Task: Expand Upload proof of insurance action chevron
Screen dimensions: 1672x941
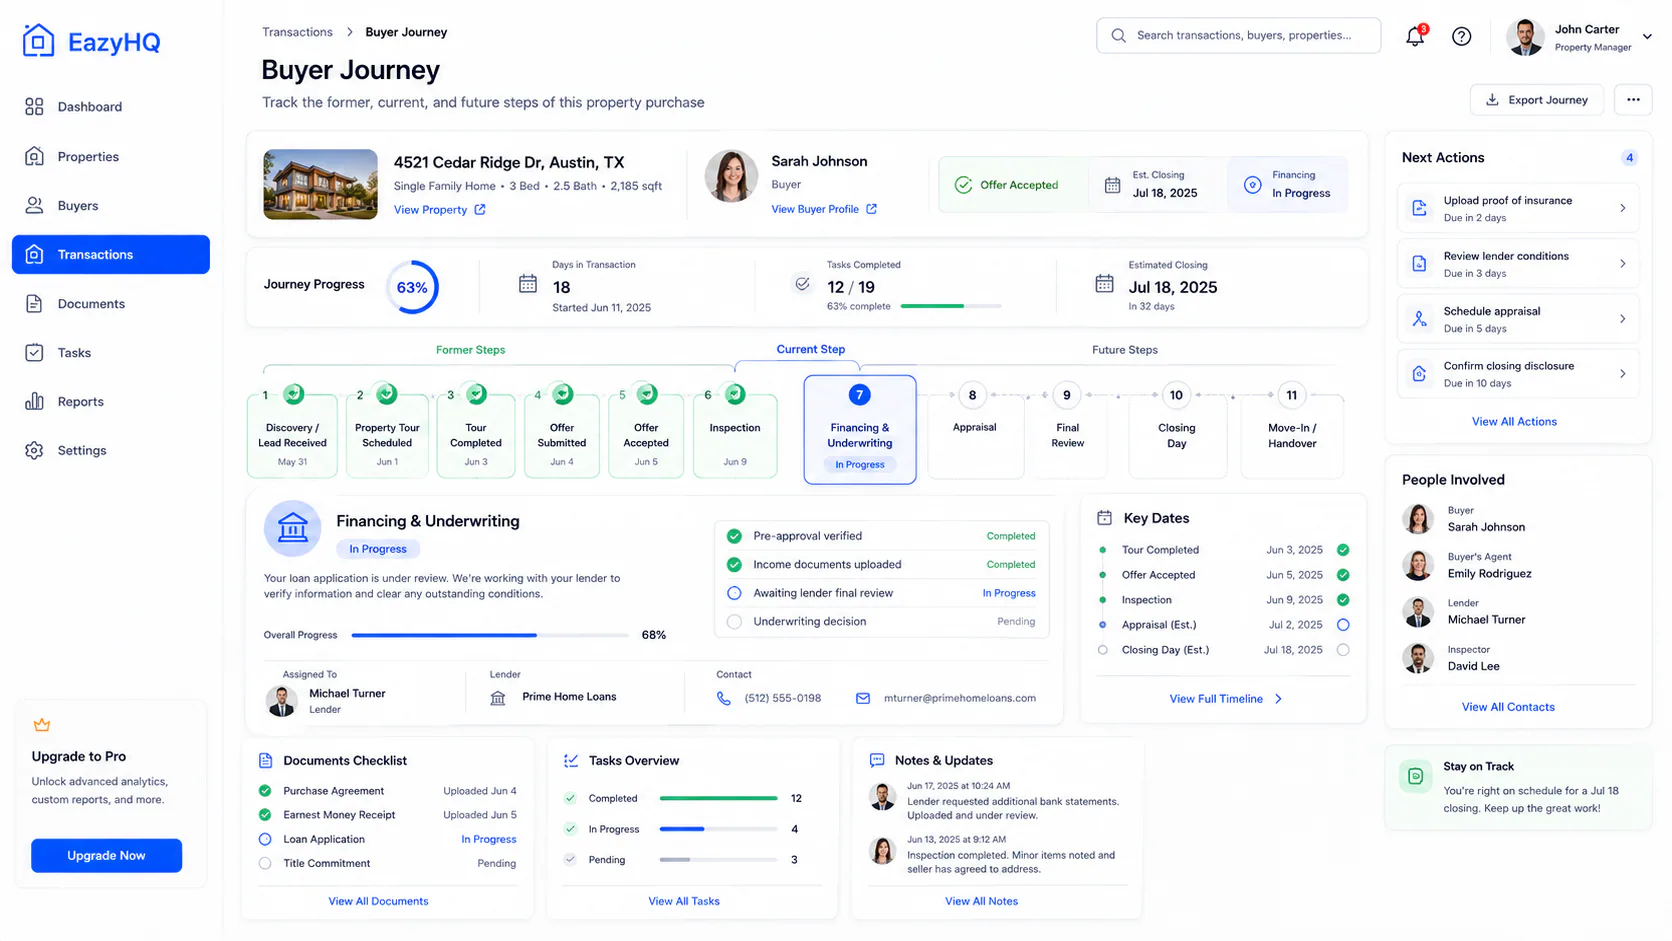Action: [1622, 208]
